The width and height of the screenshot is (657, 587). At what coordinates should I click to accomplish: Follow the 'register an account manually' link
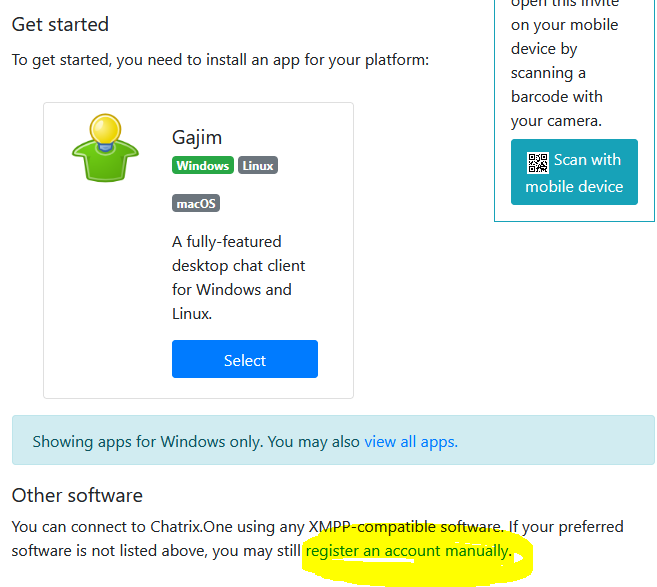click(407, 551)
